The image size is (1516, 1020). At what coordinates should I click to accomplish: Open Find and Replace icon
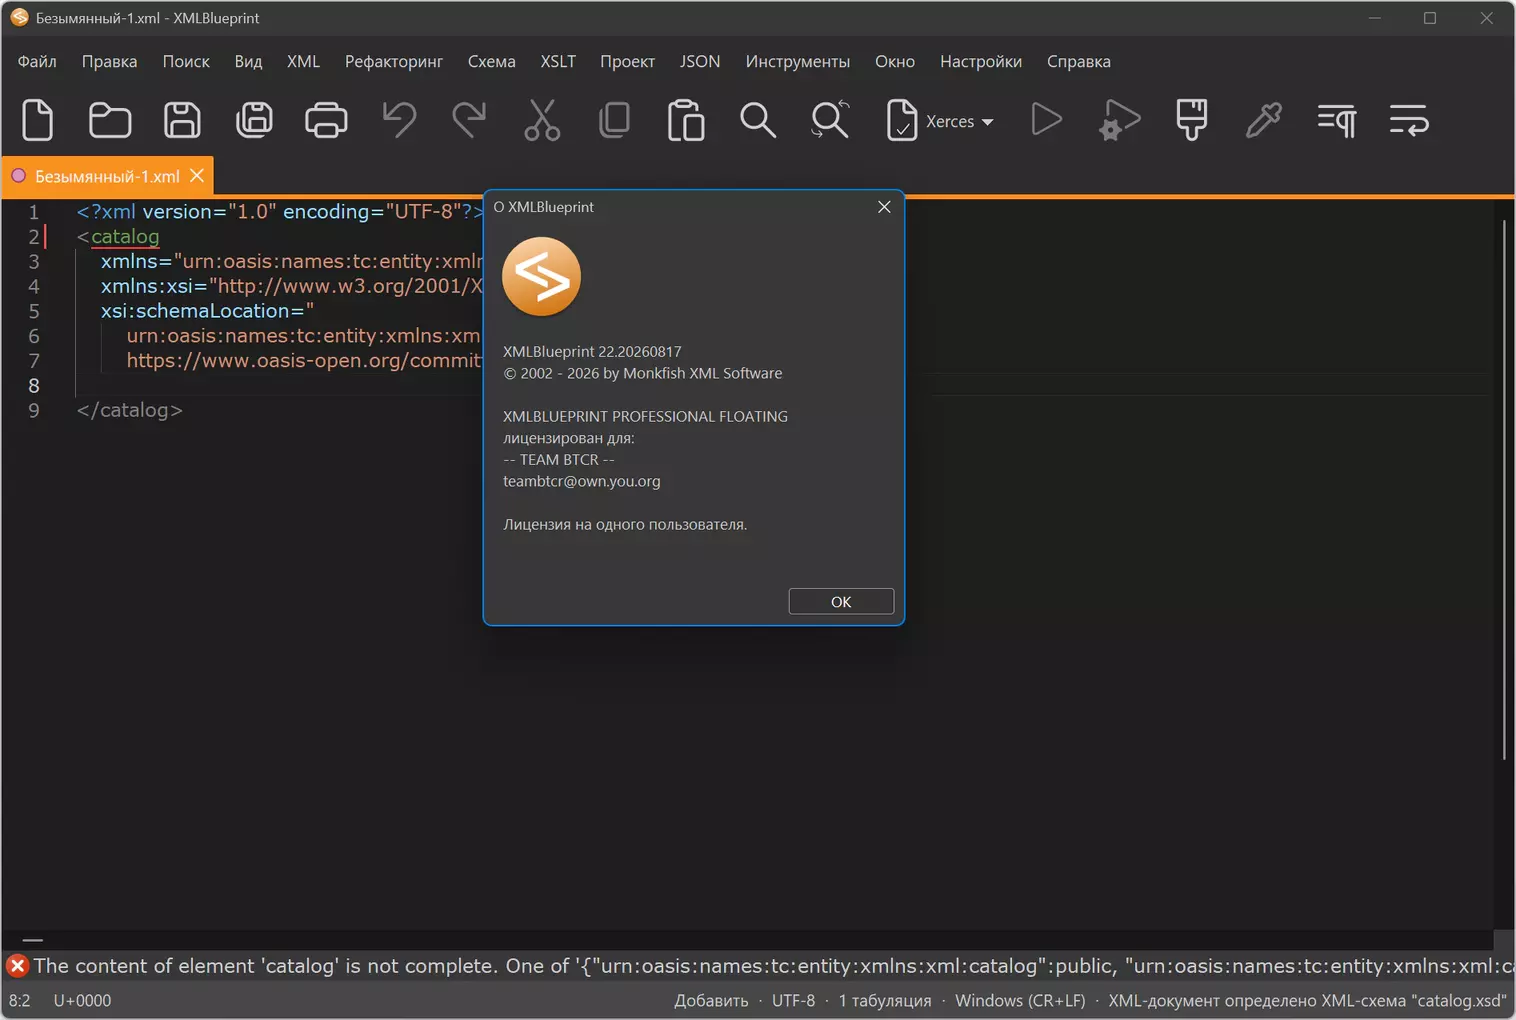(x=830, y=120)
